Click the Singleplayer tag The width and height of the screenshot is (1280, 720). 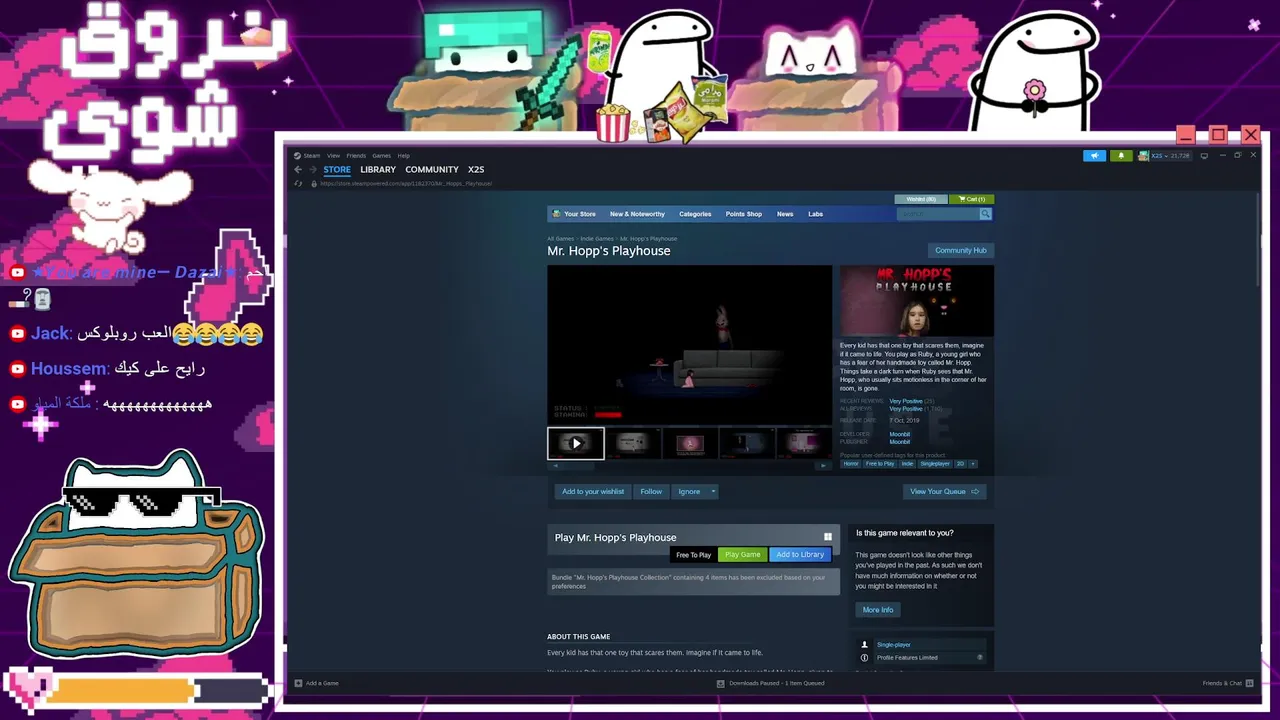pyautogui.click(x=935, y=464)
